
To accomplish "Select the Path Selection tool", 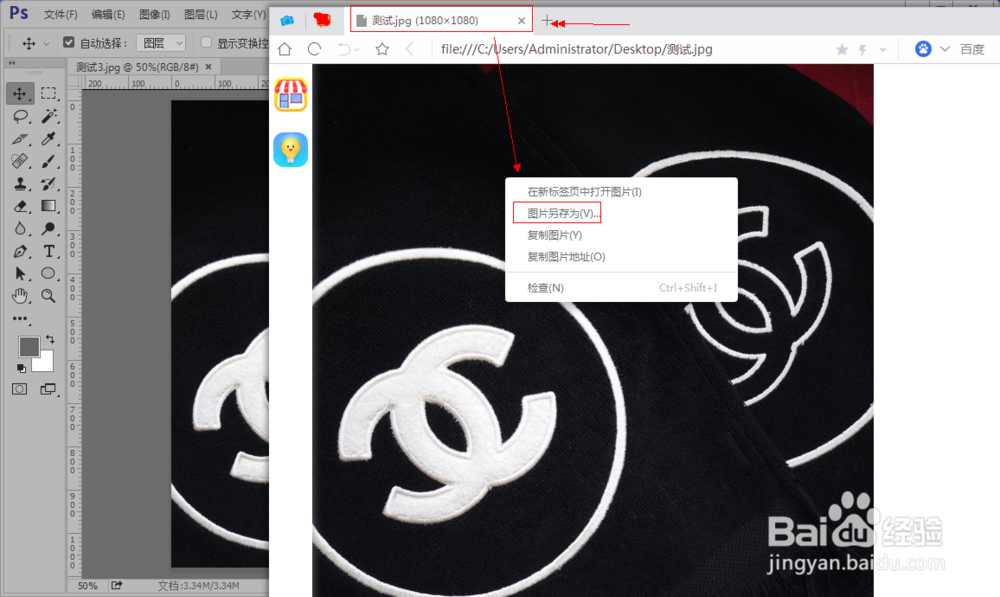I will pos(20,274).
